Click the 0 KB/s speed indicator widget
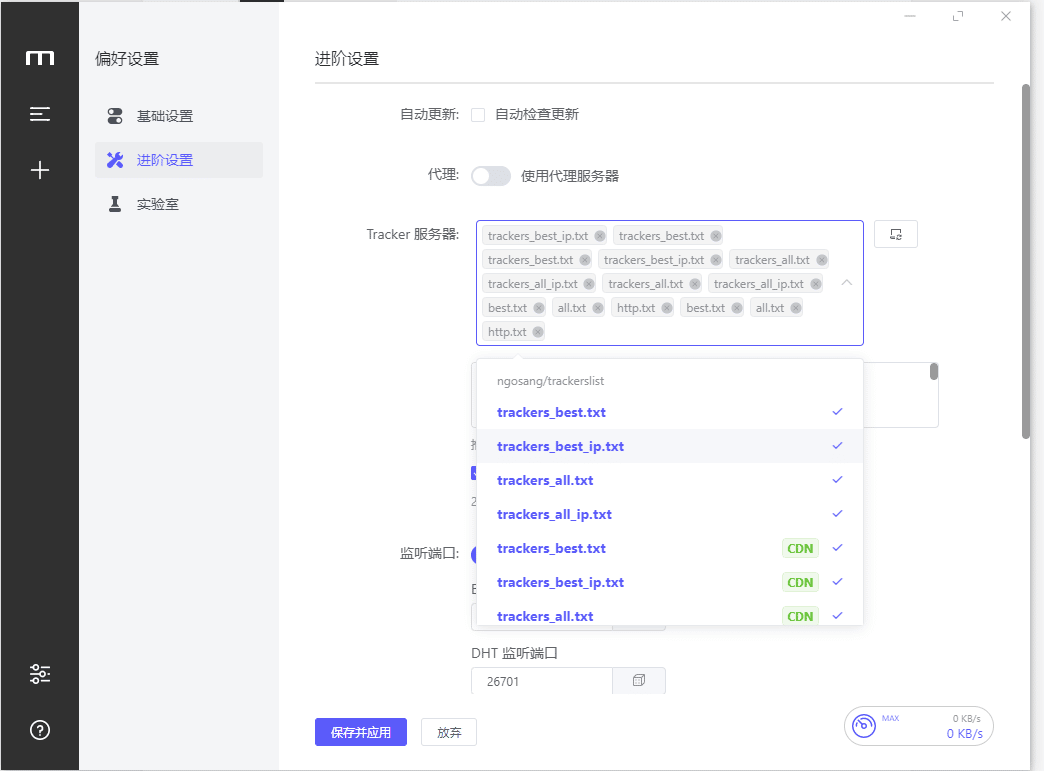1044x771 pixels. [919, 726]
